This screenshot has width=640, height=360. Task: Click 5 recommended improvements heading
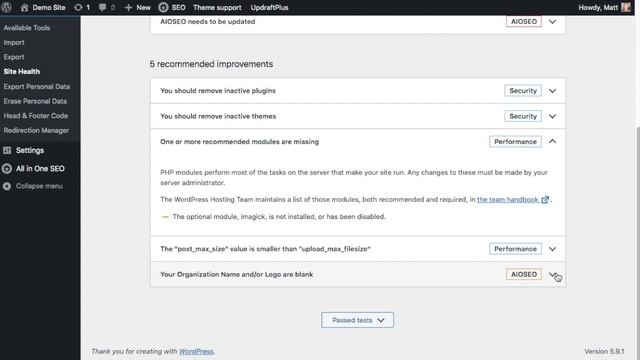(x=211, y=64)
